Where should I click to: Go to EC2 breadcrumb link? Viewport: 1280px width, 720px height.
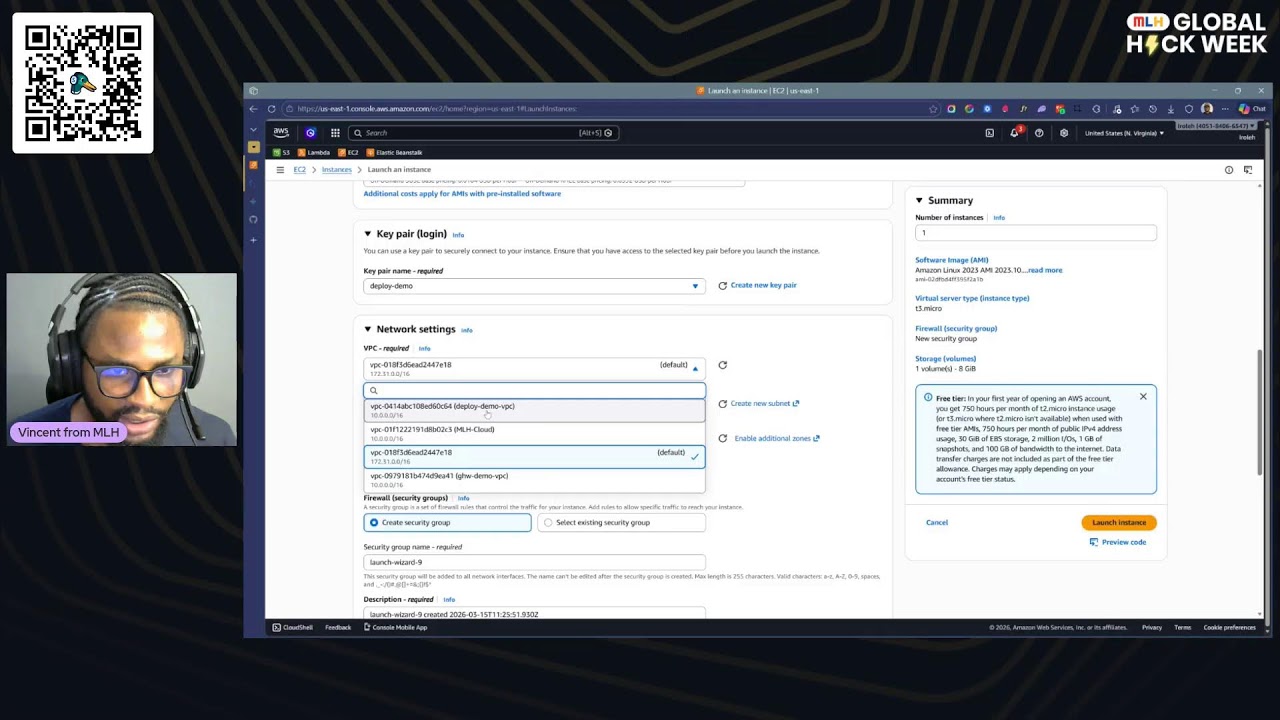[x=299, y=170]
